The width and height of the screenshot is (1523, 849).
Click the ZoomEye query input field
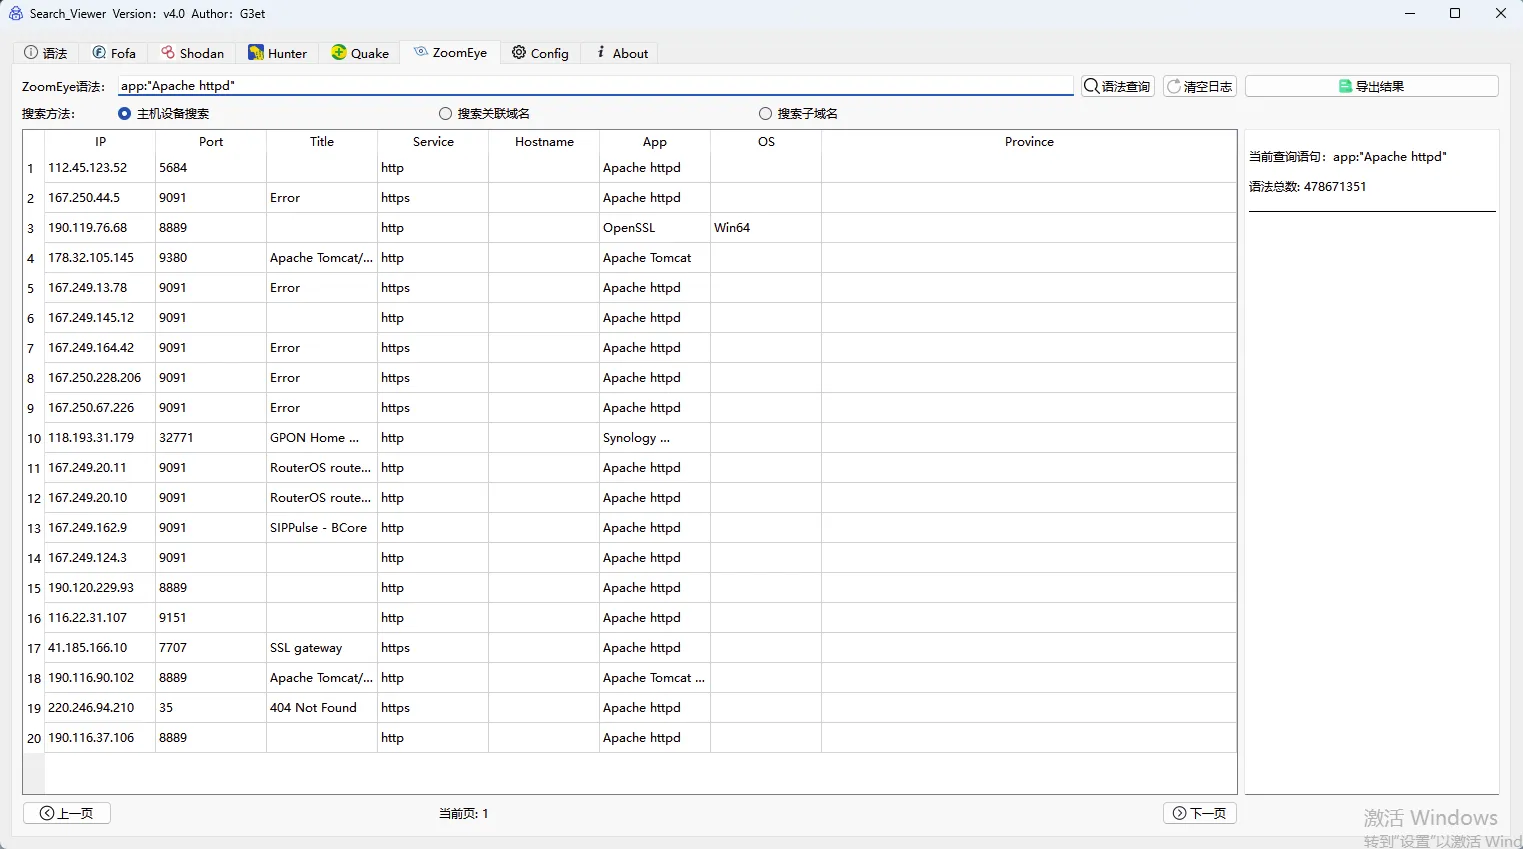pyautogui.click(x=596, y=86)
